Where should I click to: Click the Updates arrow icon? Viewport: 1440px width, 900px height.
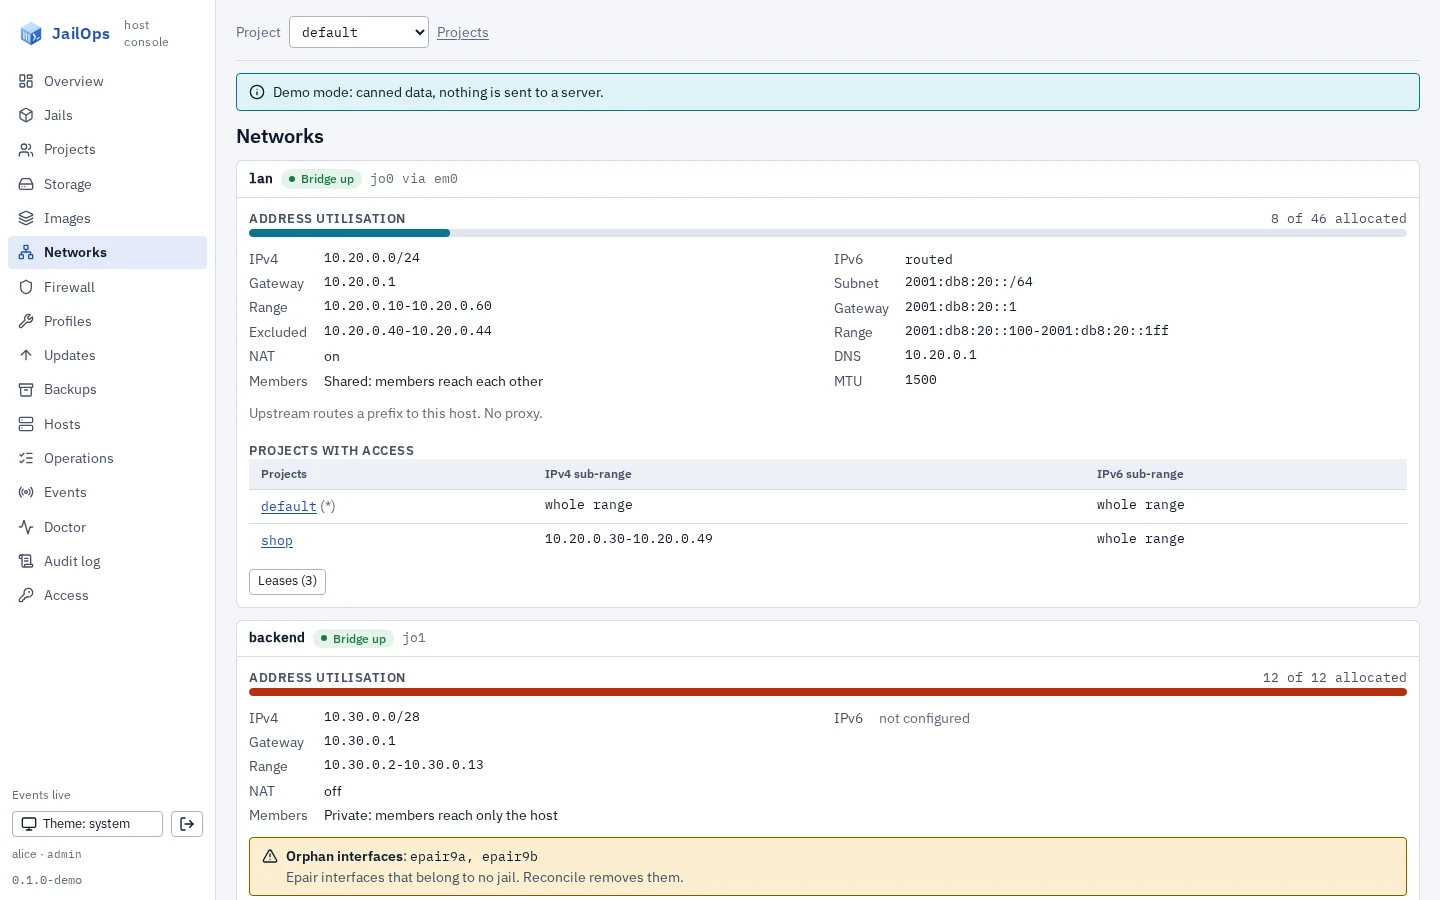26,355
